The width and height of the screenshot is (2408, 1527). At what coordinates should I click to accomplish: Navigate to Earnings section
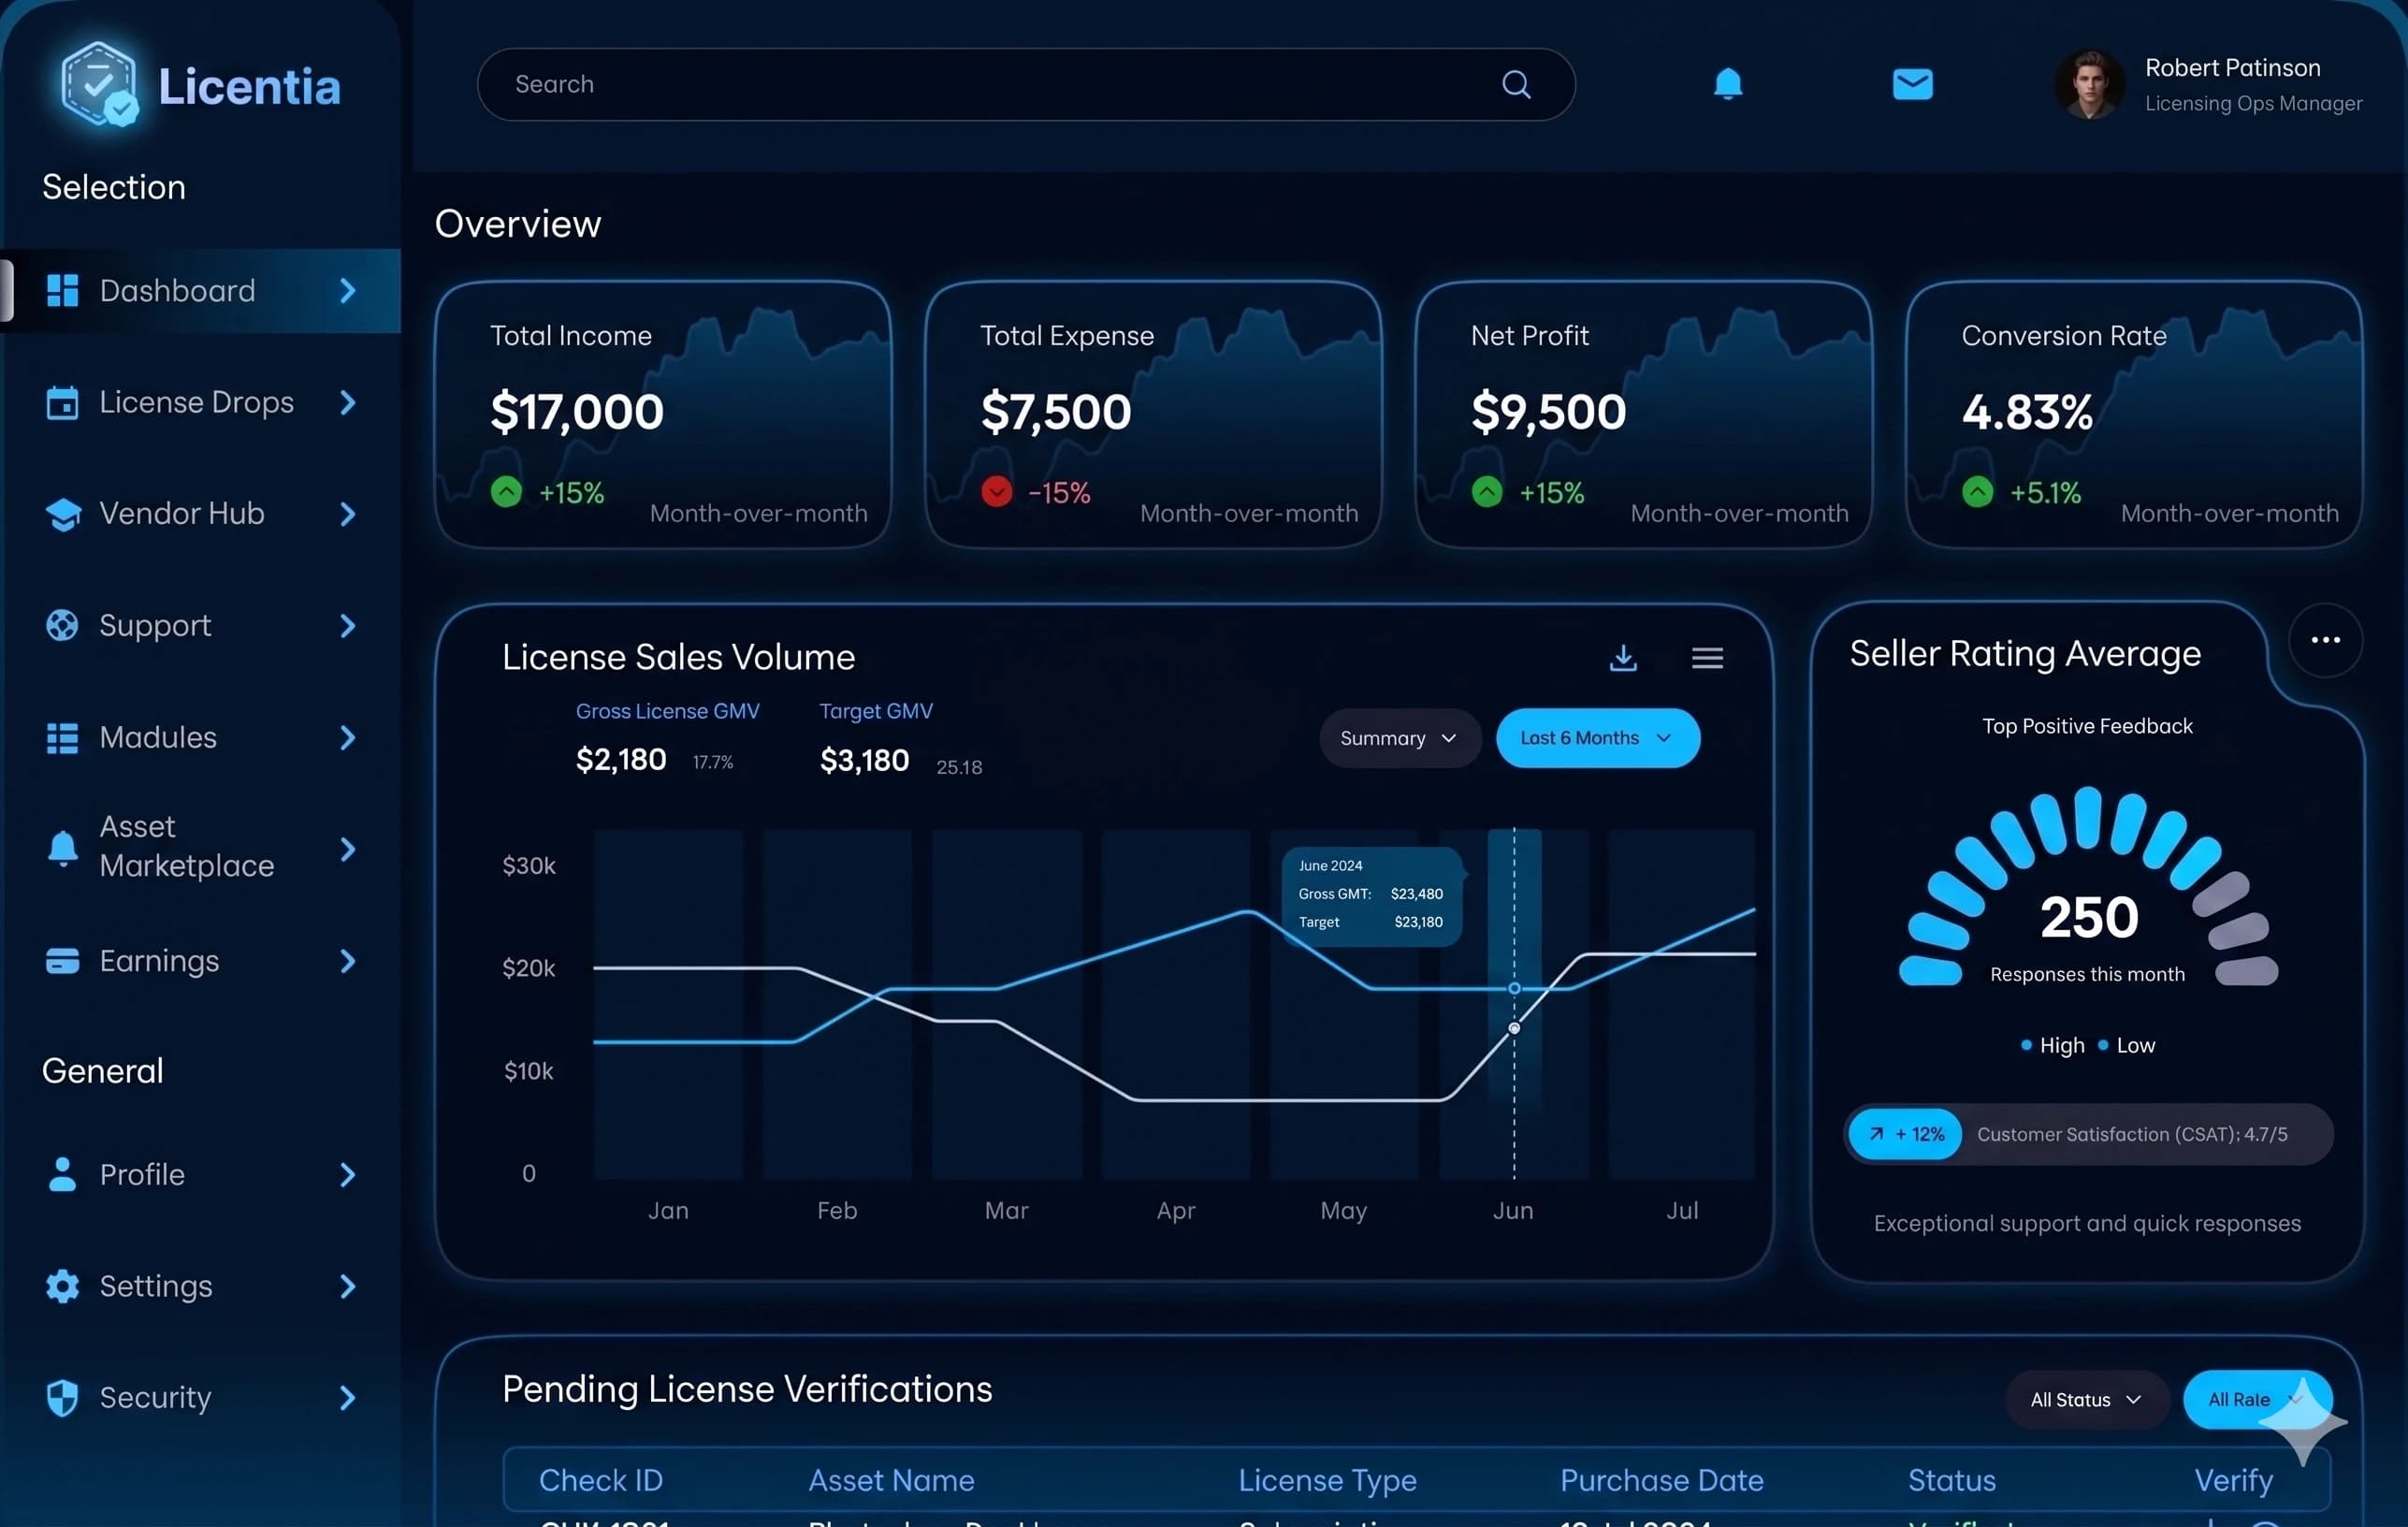click(200, 961)
